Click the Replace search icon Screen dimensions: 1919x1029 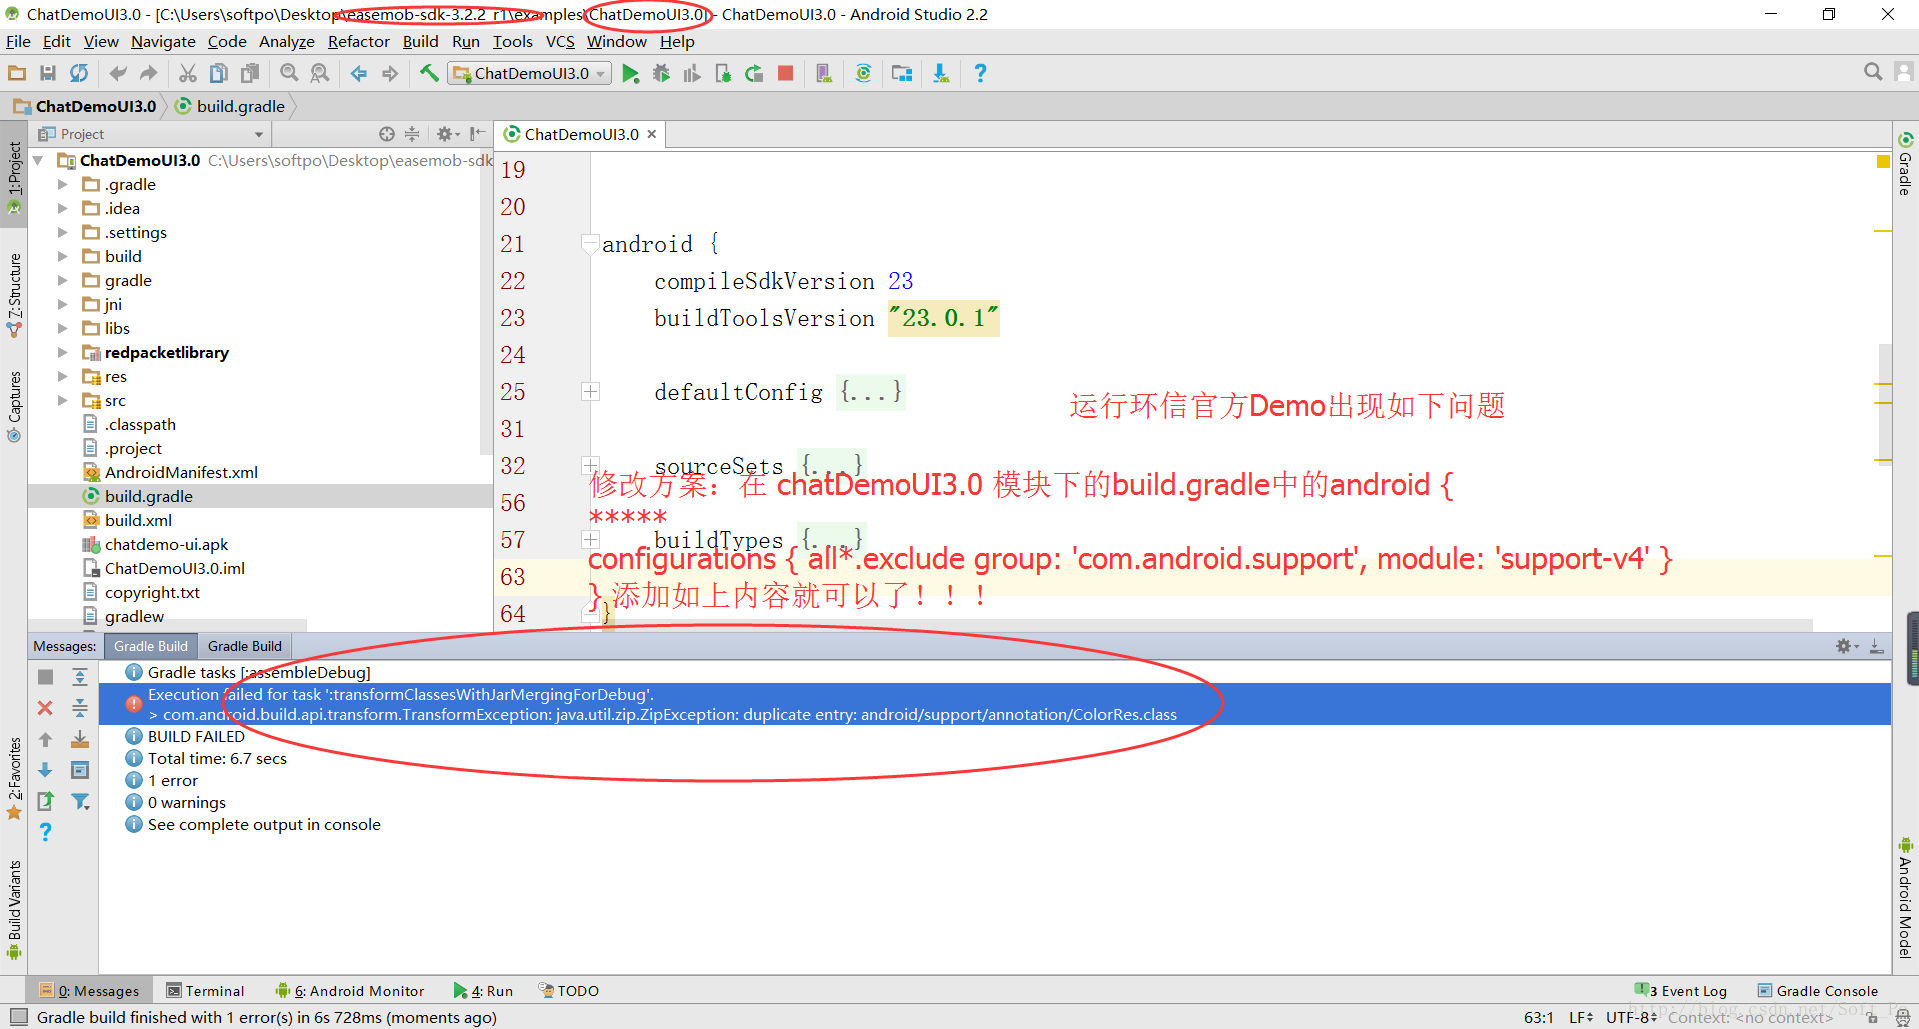click(x=320, y=73)
